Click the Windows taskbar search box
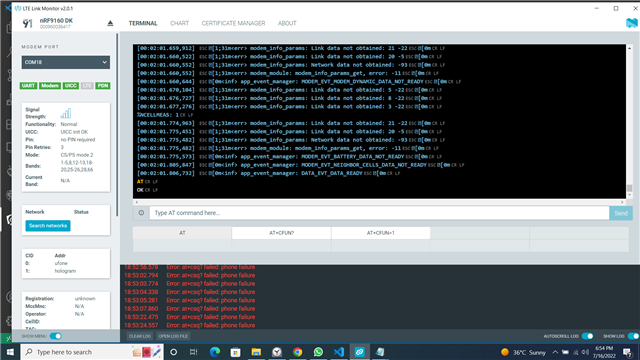This screenshot has height=360, width=640. [x=92, y=352]
